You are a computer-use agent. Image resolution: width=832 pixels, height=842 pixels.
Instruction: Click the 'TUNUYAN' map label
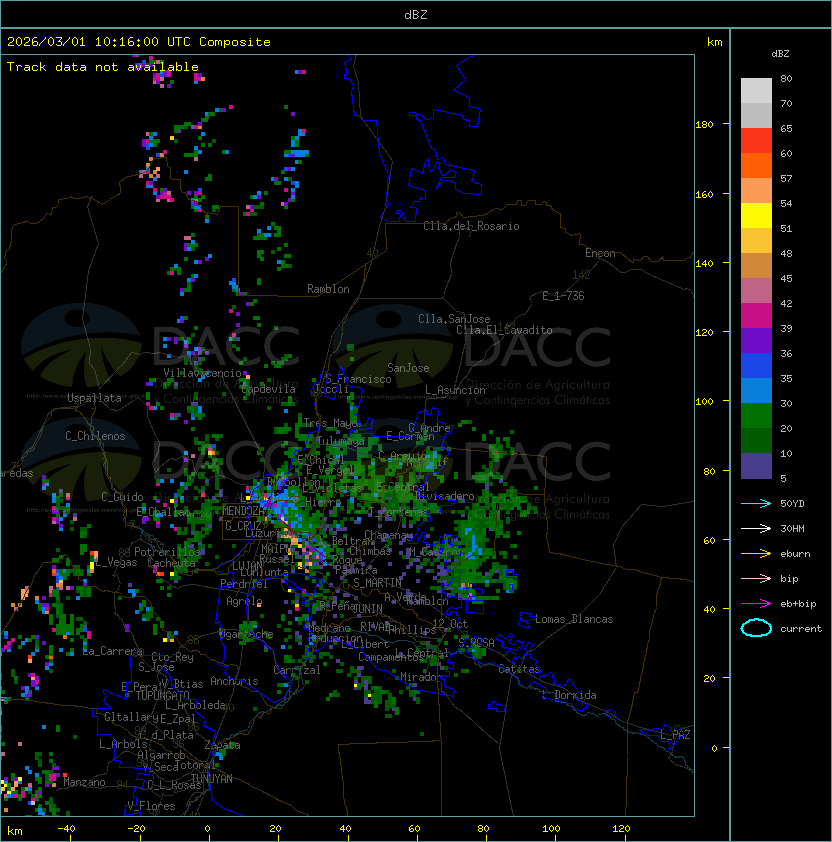pos(212,779)
